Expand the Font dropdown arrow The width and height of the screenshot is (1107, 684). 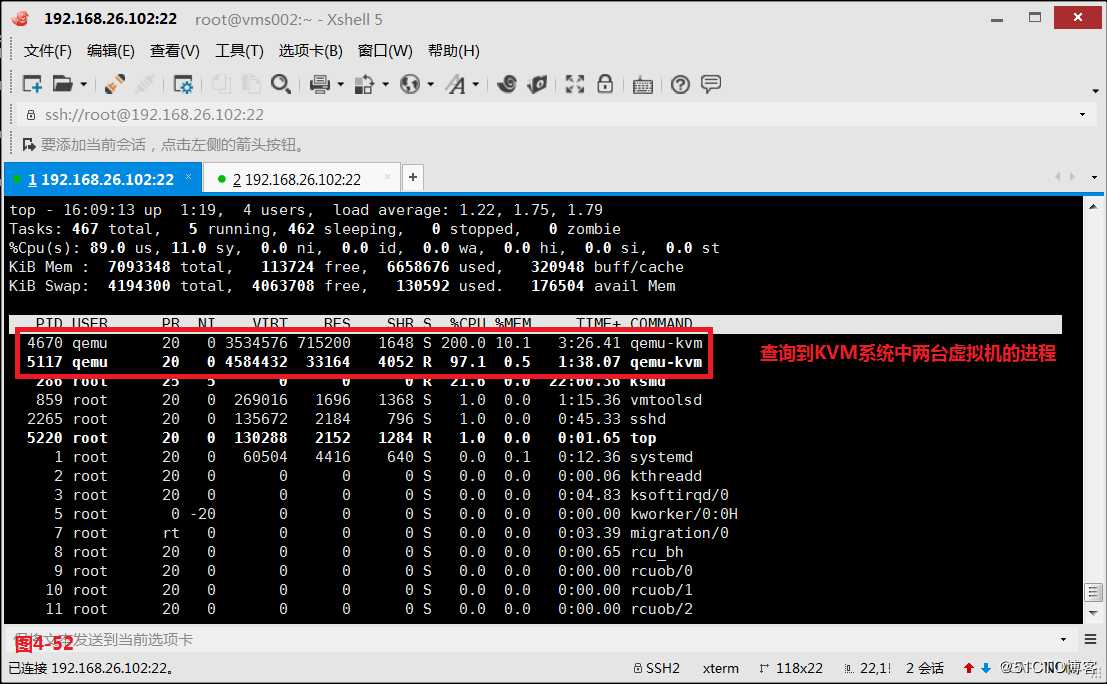click(476, 85)
